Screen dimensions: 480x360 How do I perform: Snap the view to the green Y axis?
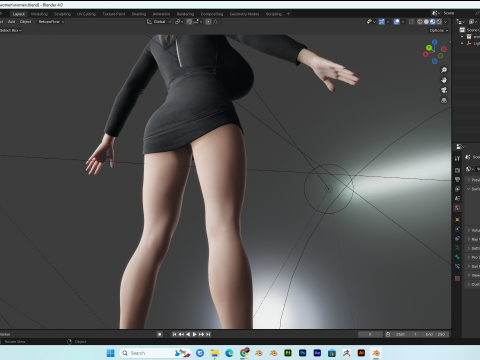pos(429,48)
